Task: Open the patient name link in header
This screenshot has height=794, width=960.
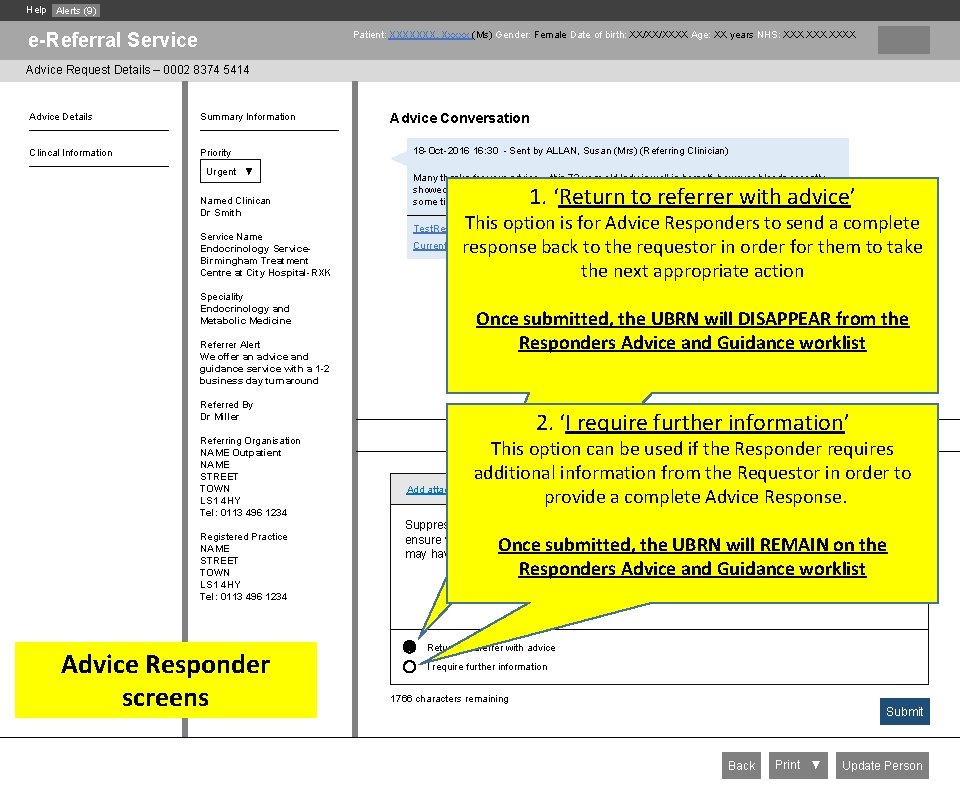Action: (429, 35)
